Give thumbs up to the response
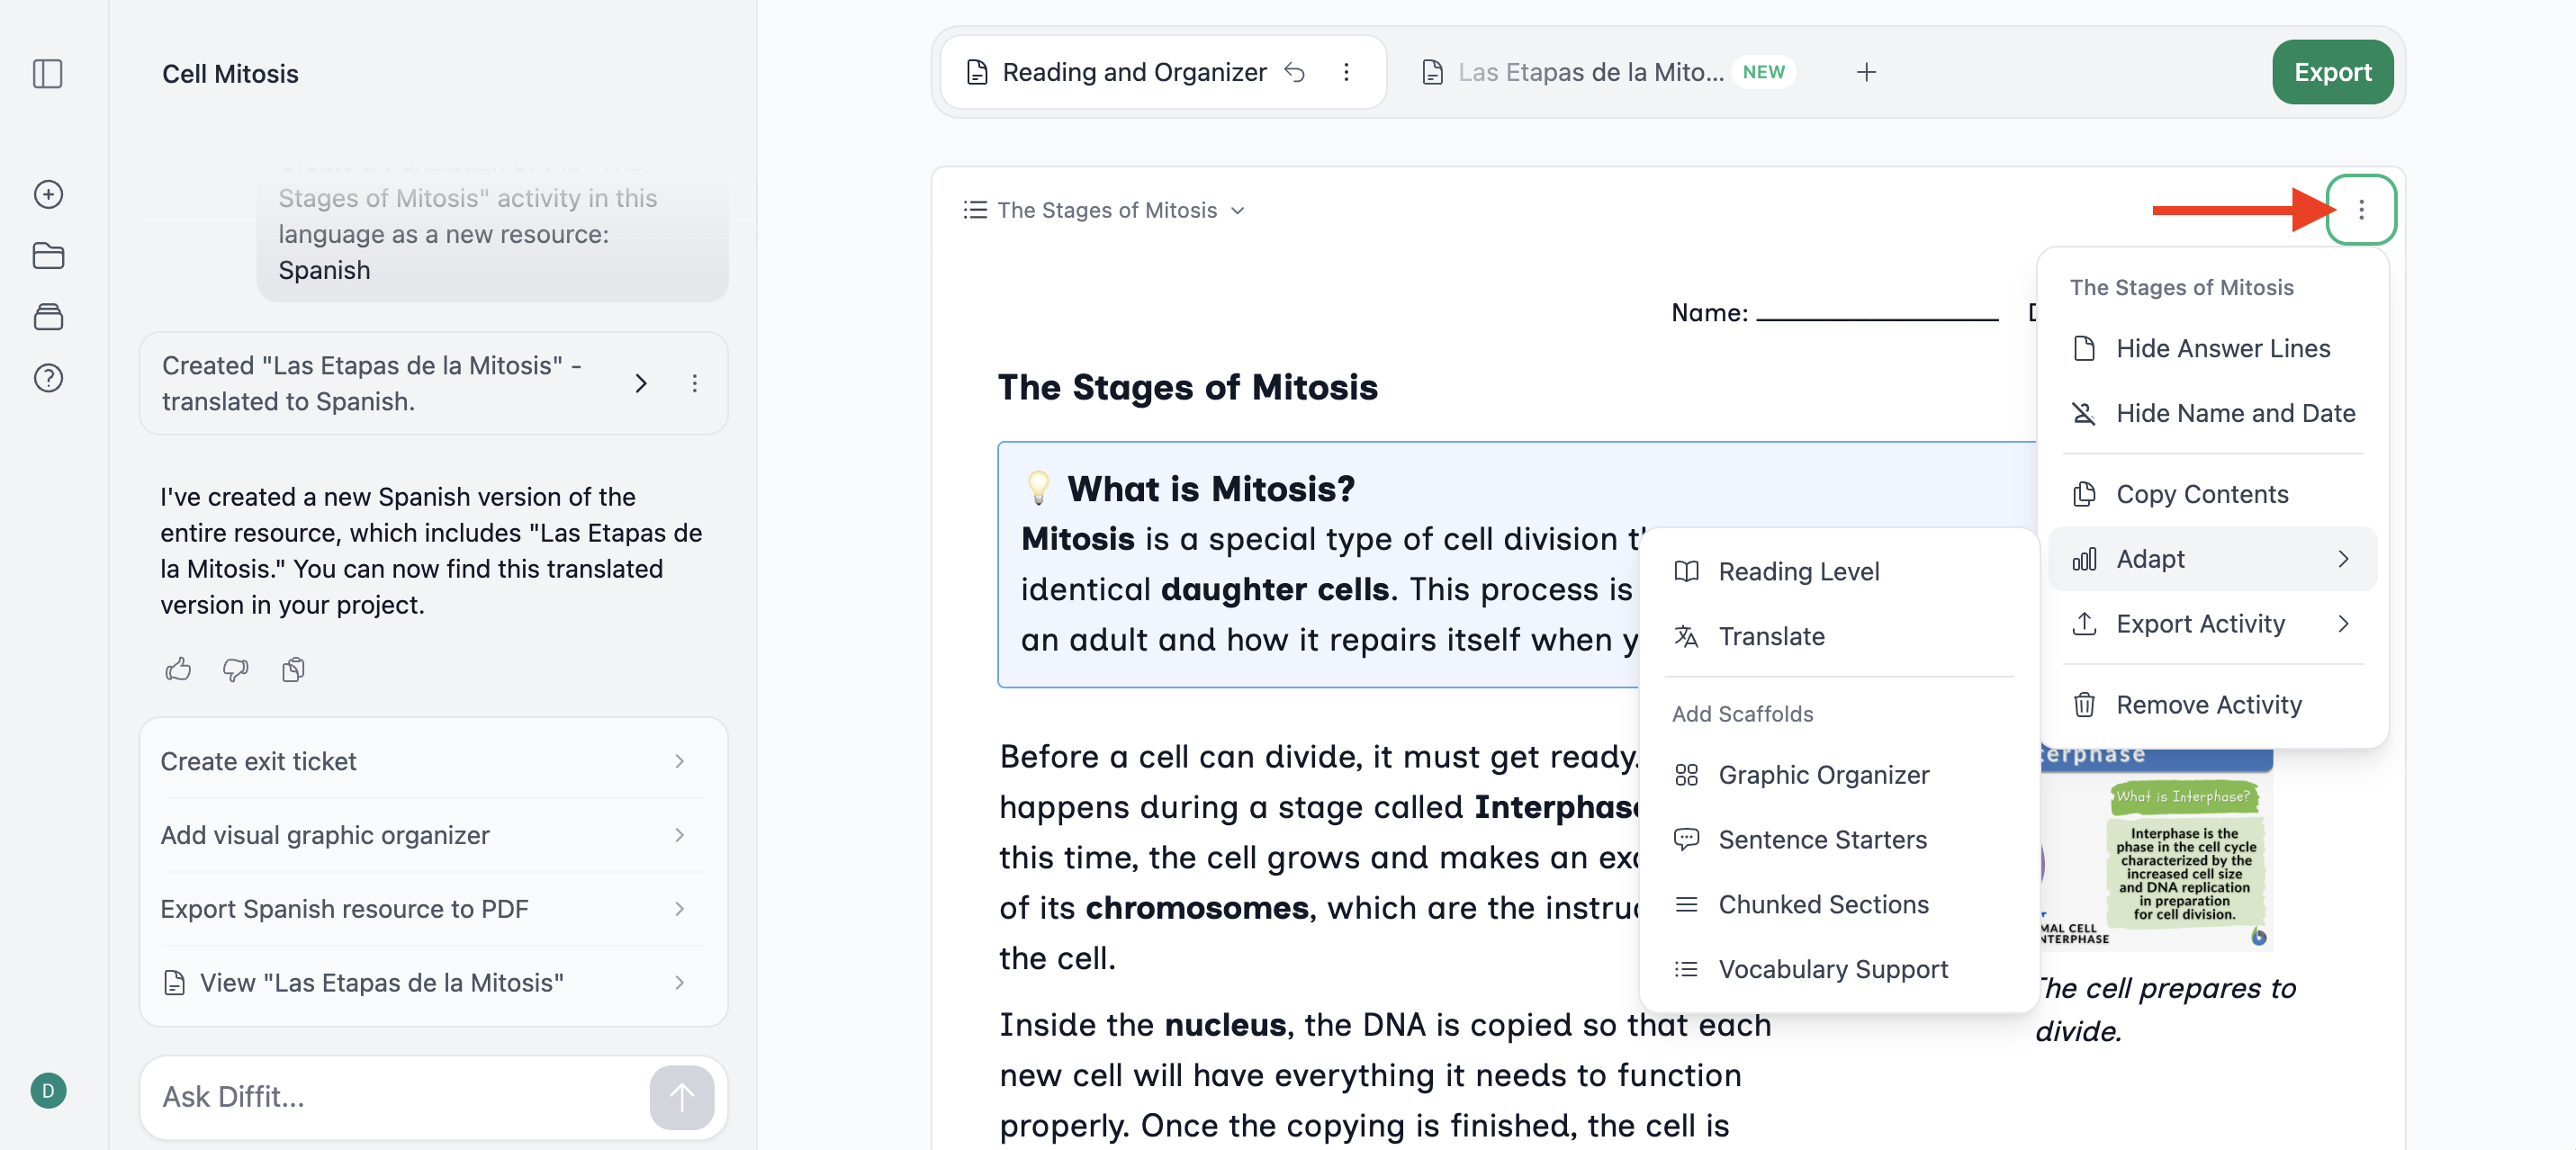The width and height of the screenshot is (2576, 1150). point(178,669)
